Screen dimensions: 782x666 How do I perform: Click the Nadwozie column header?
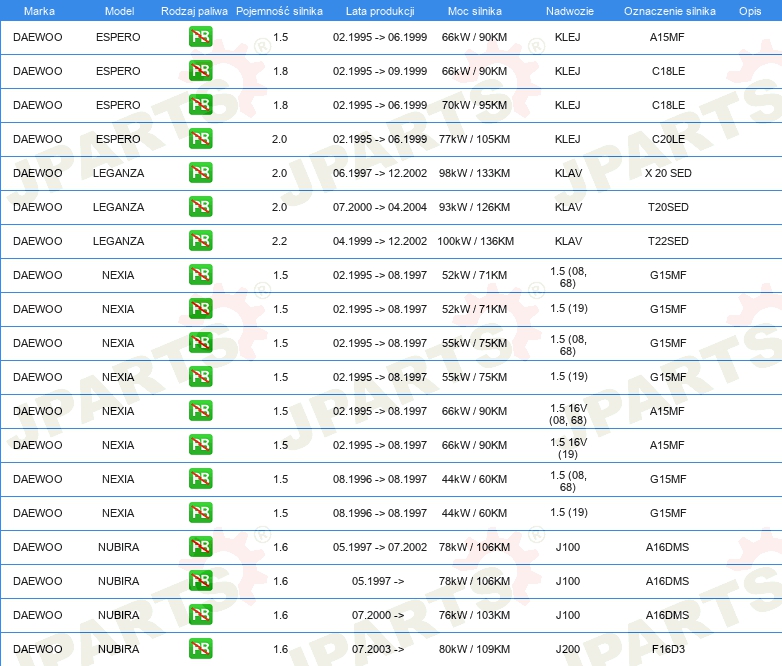pos(570,11)
